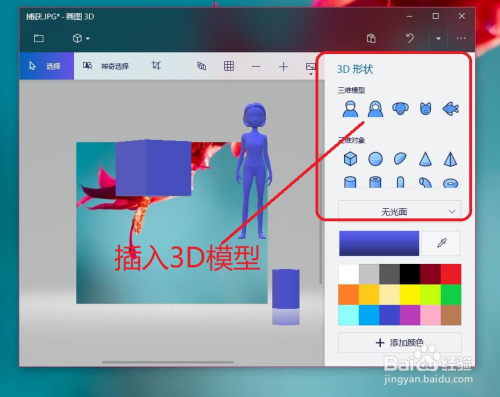
Task: Zoom in with the plus button
Action: point(283,67)
